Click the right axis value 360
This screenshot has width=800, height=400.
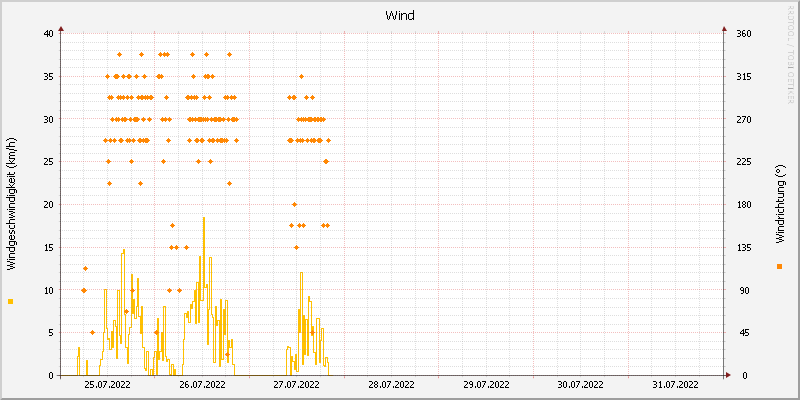[744, 34]
